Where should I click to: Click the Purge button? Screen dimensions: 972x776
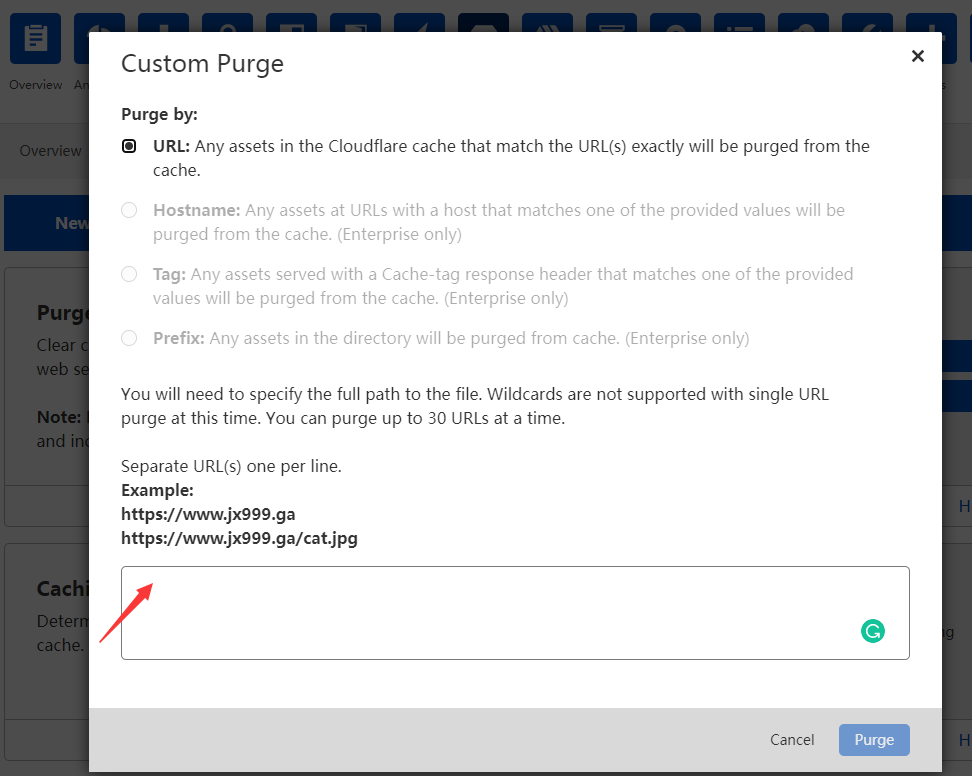click(874, 740)
